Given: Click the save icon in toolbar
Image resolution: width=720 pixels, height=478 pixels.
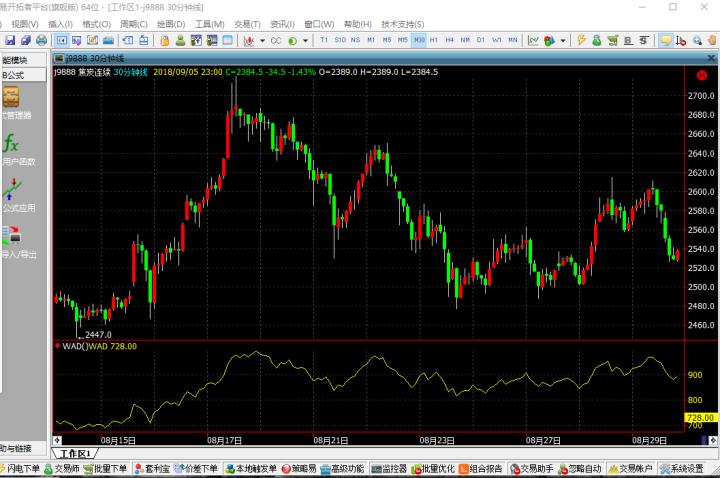Looking at the screenshot, I should pyautogui.click(x=10, y=40).
